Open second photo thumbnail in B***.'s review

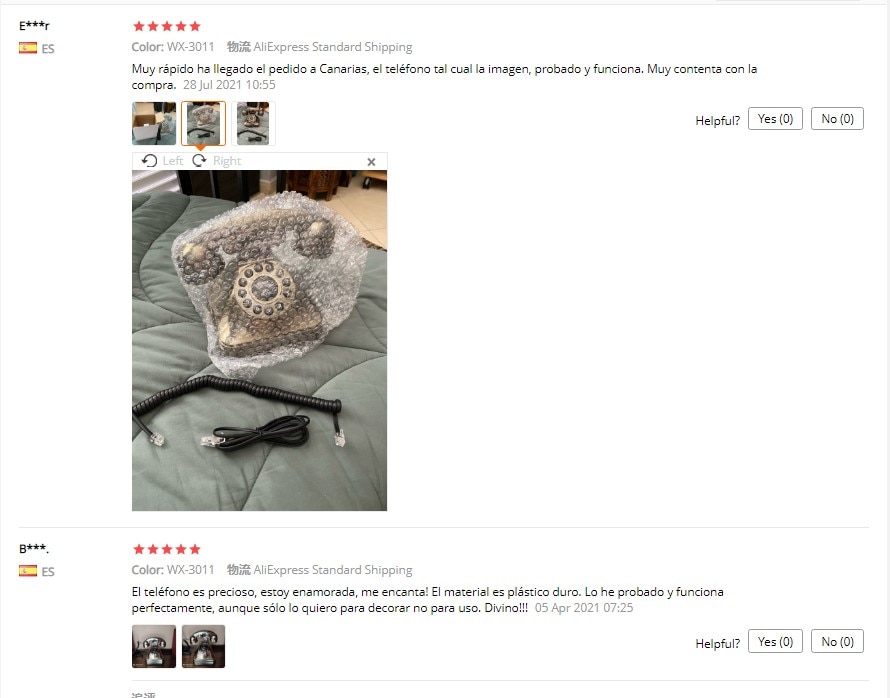[x=203, y=646]
